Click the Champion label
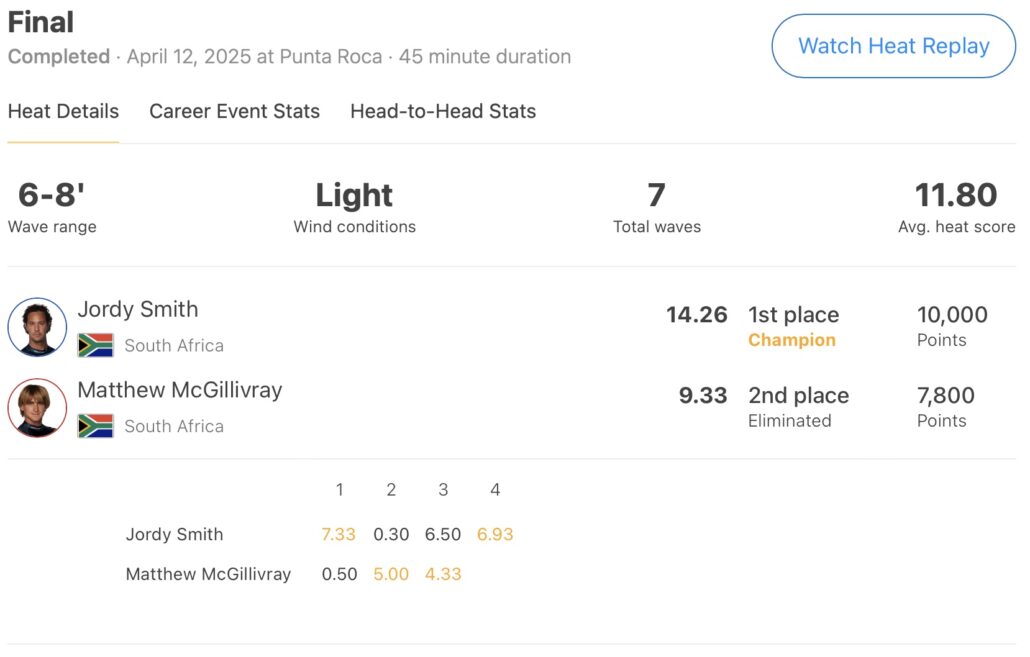1030x657 pixels. tap(791, 340)
